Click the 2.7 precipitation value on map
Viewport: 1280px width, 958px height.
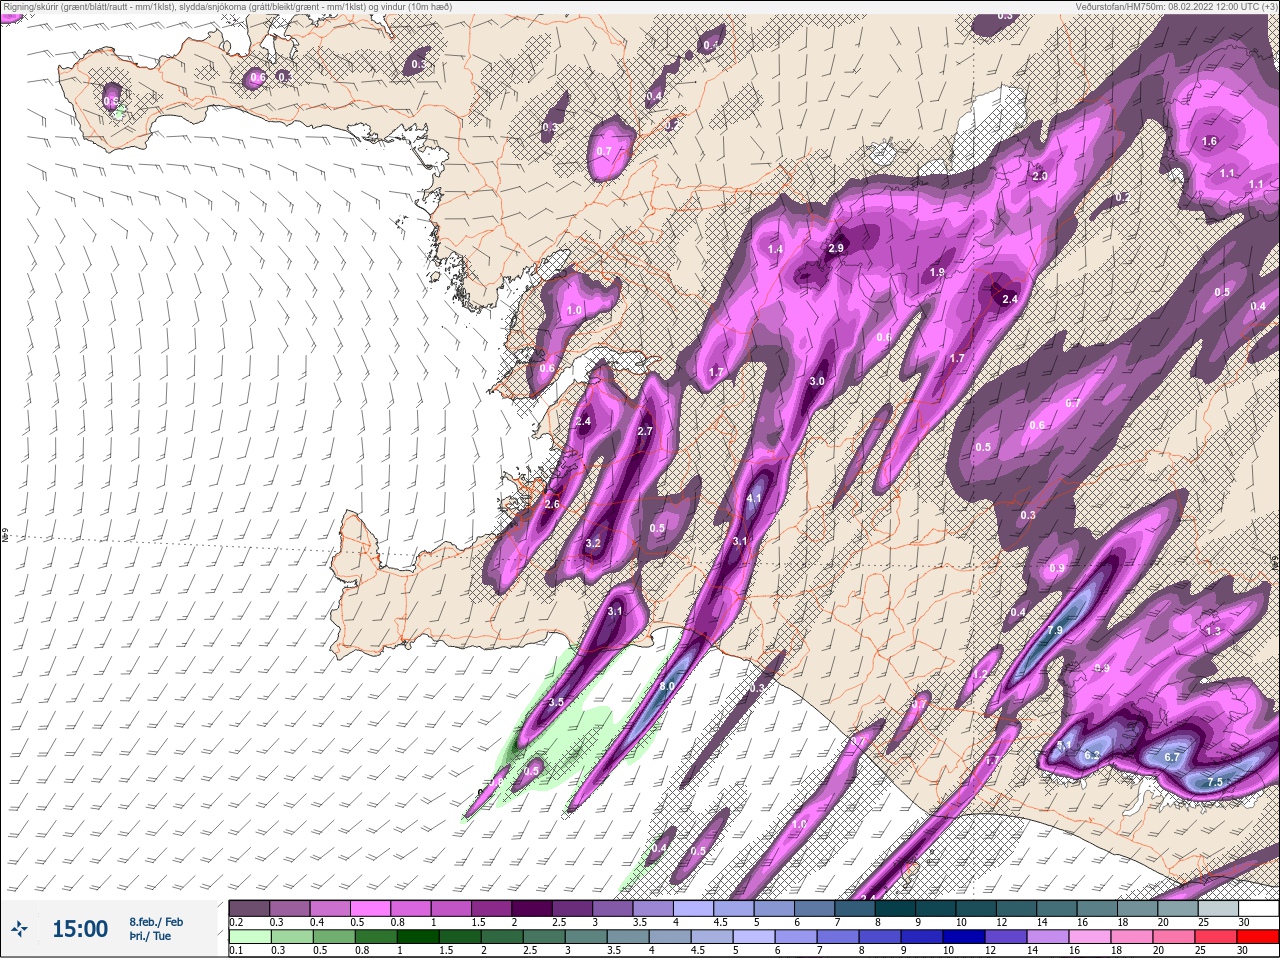(645, 431)
